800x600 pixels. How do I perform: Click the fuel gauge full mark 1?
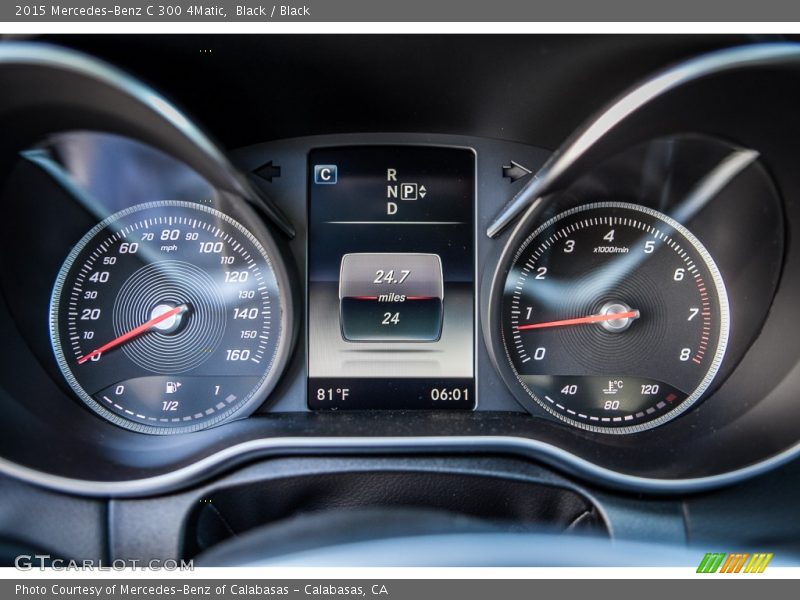tap(217, 390)
